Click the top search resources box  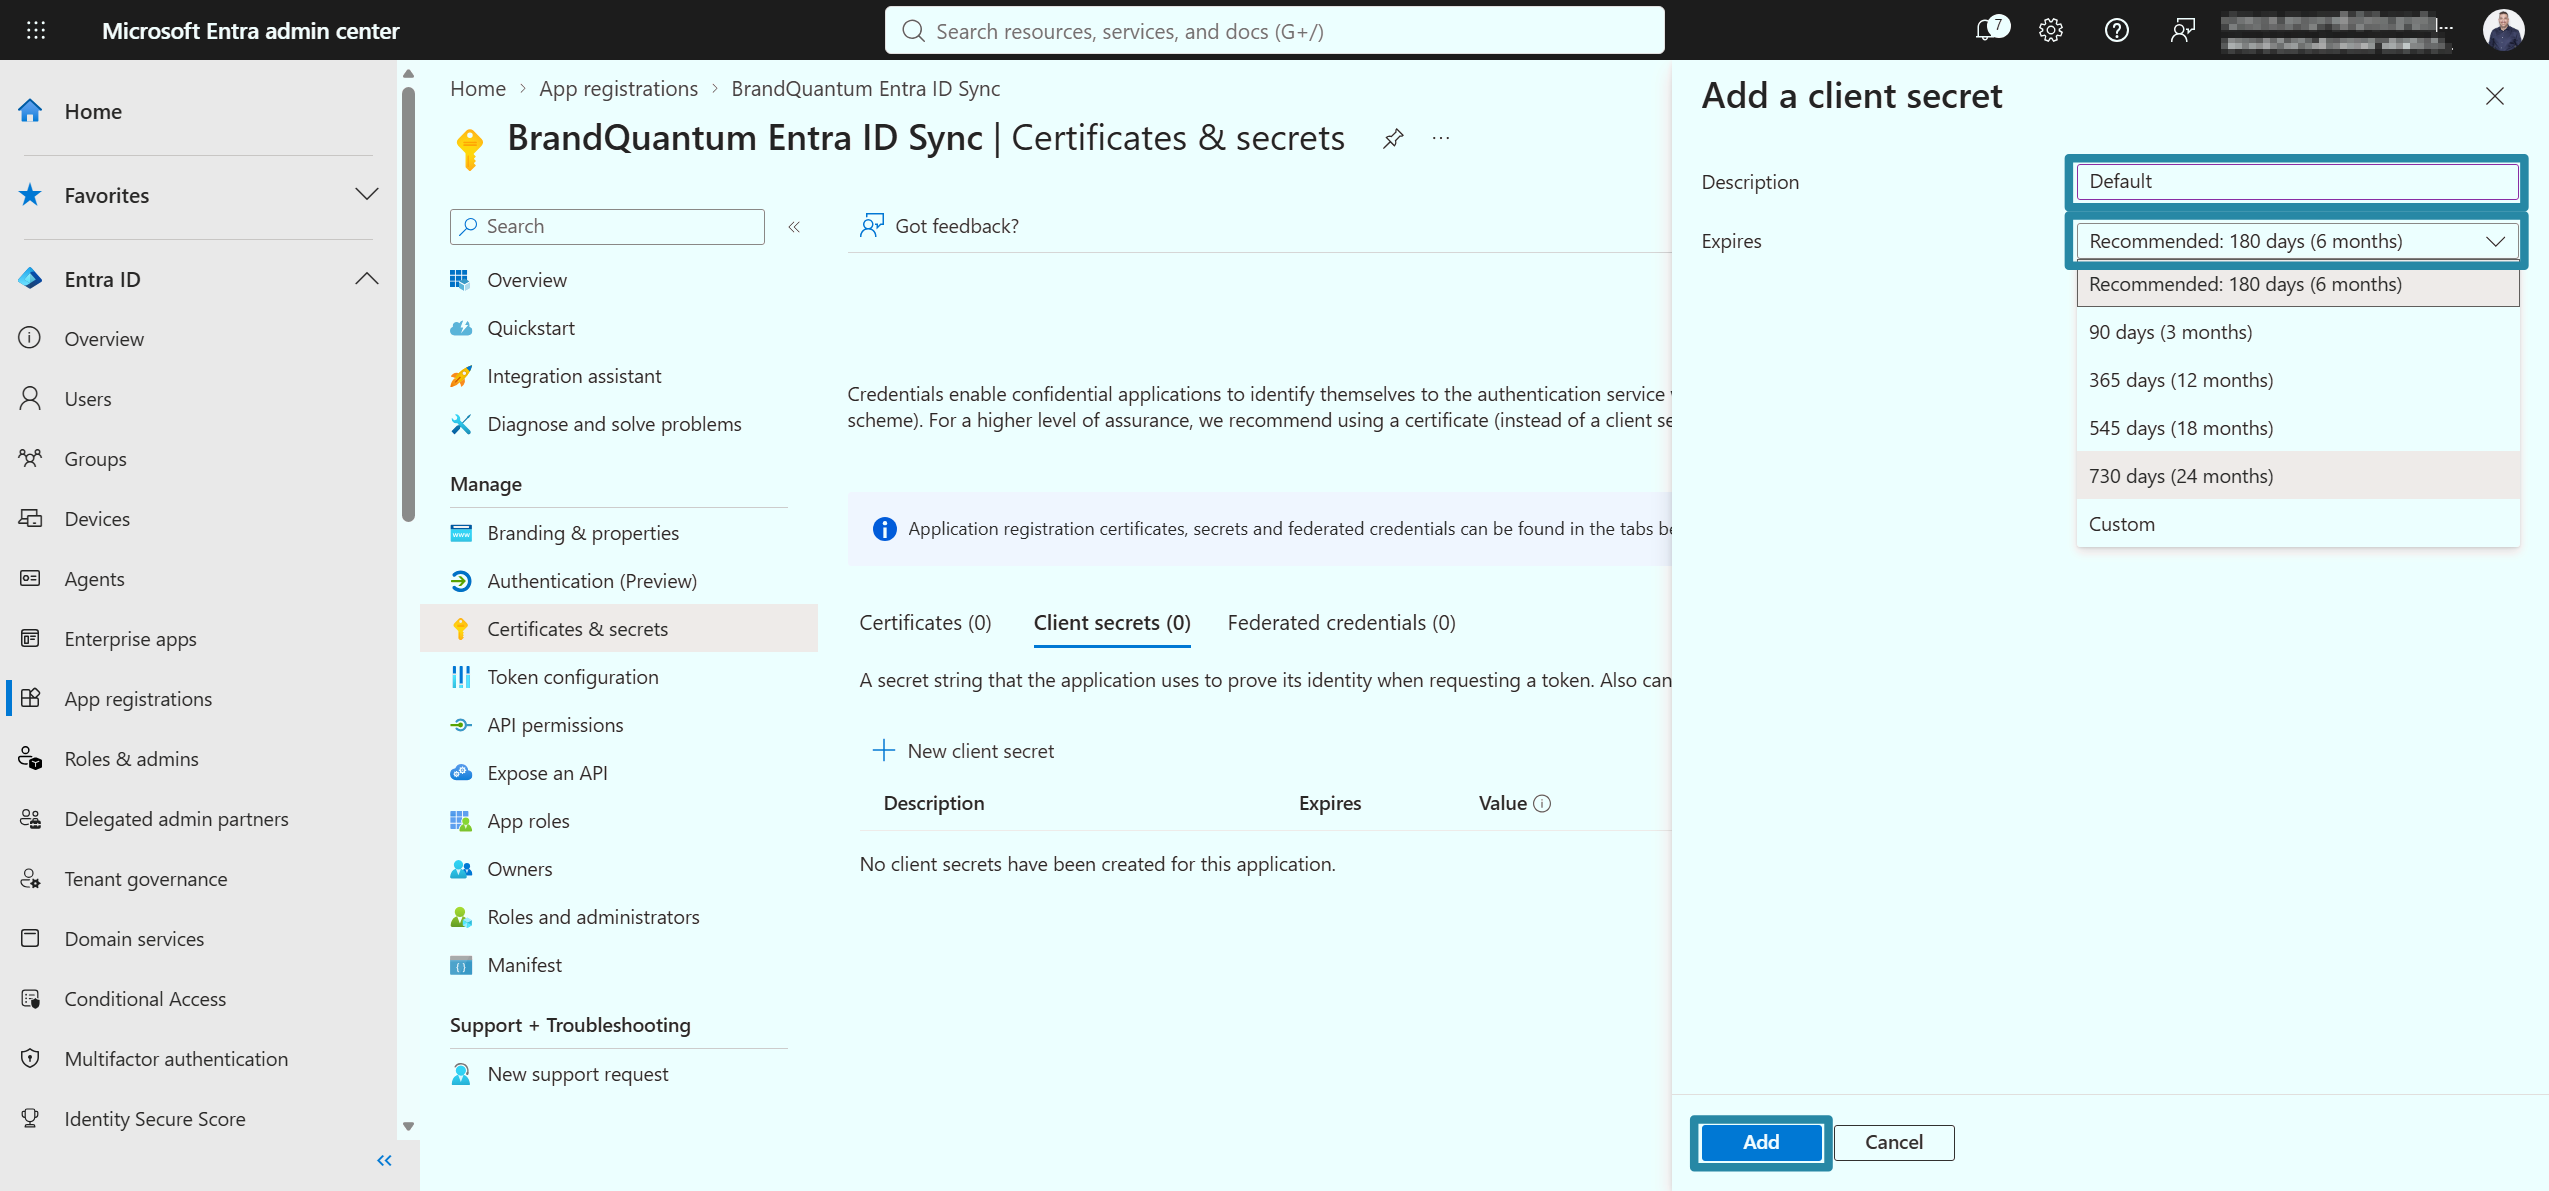1274,31
